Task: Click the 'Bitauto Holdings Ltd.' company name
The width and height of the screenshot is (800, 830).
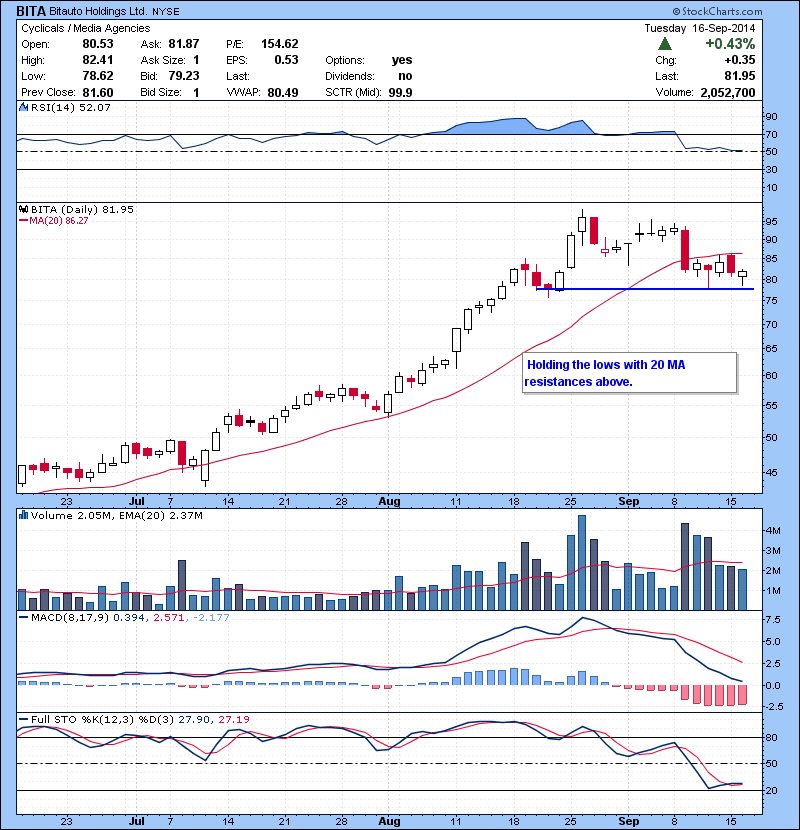Action: [98, 11]
